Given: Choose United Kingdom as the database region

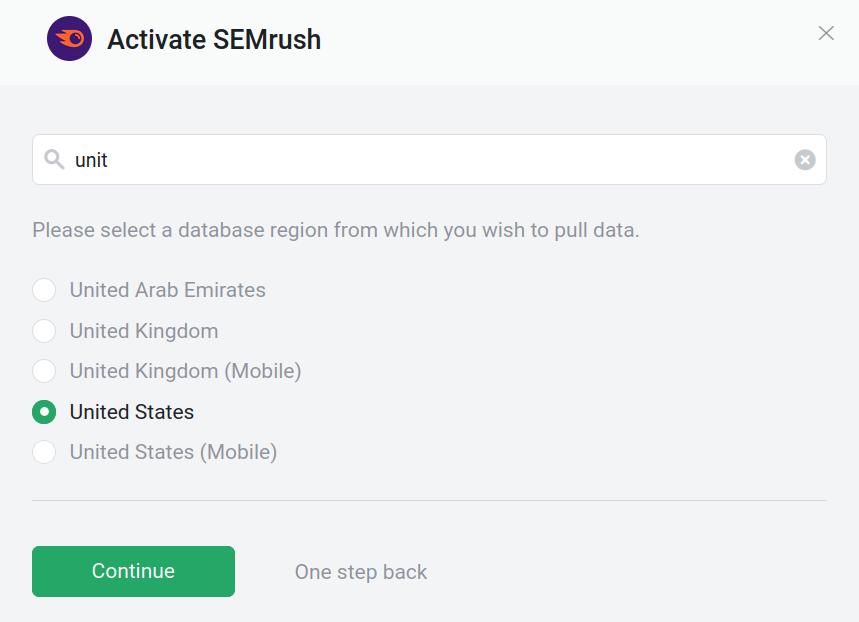Looking at the screenshot, I should coord(44,330).
